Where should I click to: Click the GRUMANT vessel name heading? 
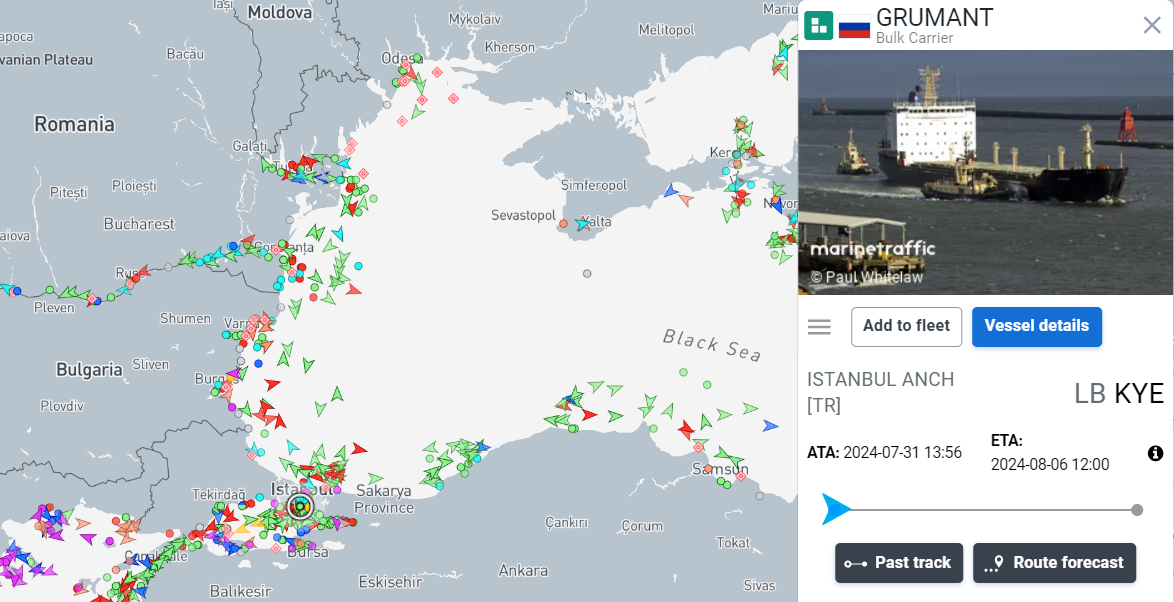click(934, 17)
